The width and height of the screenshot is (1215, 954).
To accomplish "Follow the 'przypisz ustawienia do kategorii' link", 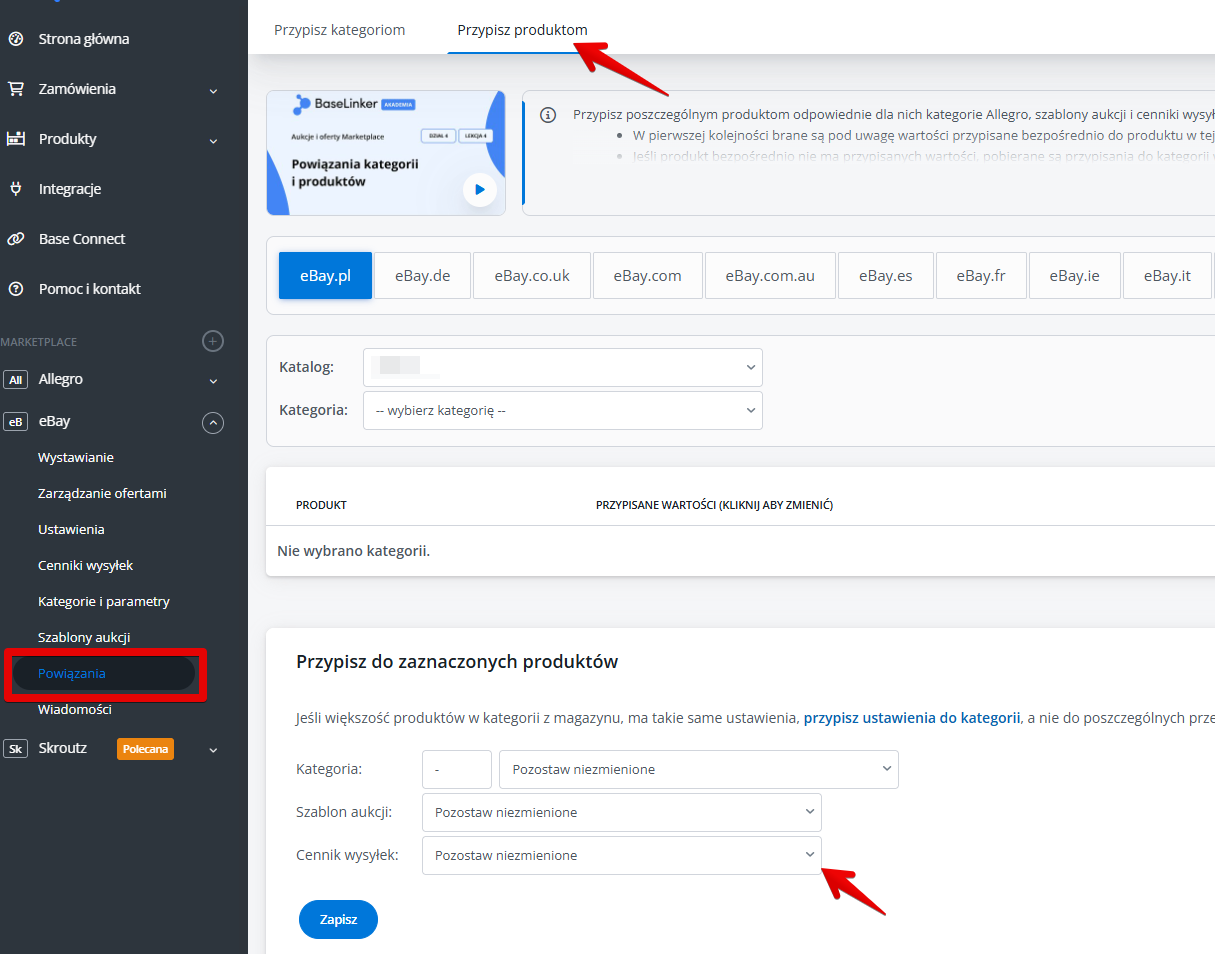I will click(x=911, y=717).
